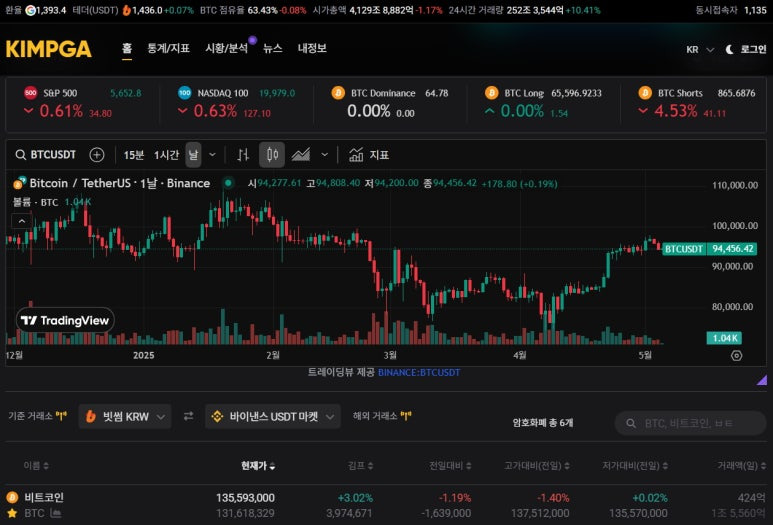Click the 해외 거래소 info icon
Screen dimensions: 773x525
click(406, 416)
